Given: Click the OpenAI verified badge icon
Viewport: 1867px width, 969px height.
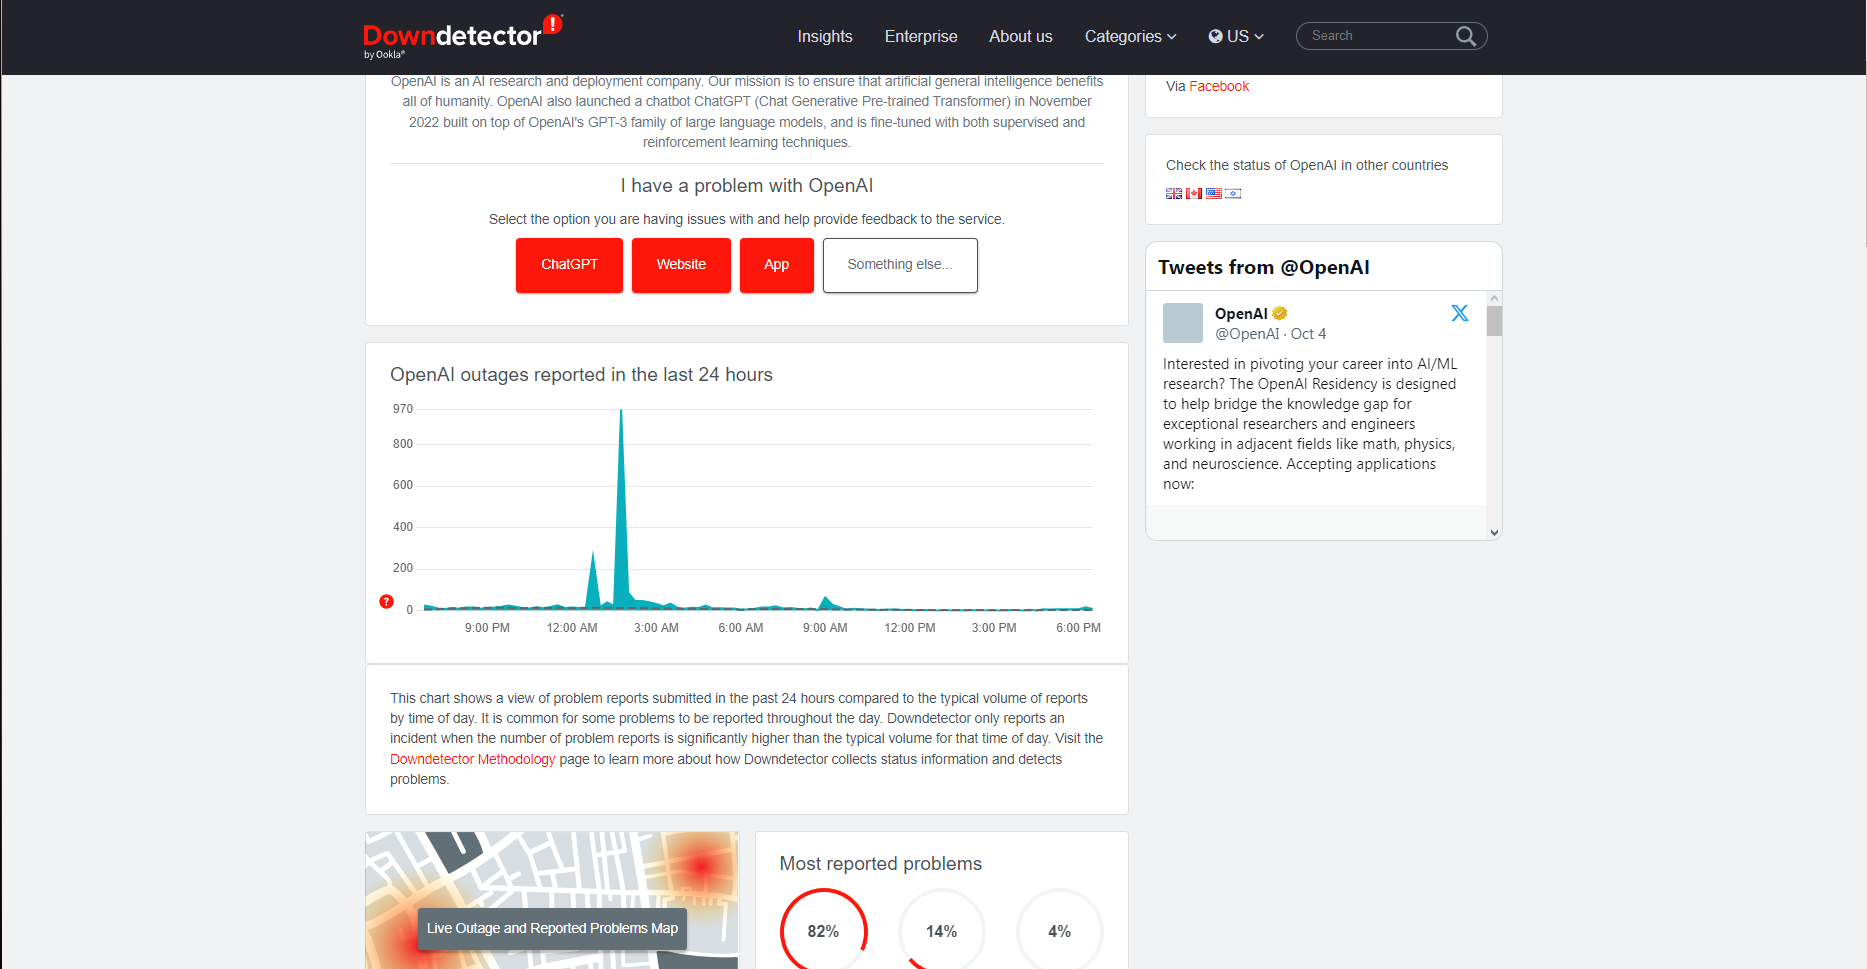Looking at the screenshot, I should [1280, 313].
